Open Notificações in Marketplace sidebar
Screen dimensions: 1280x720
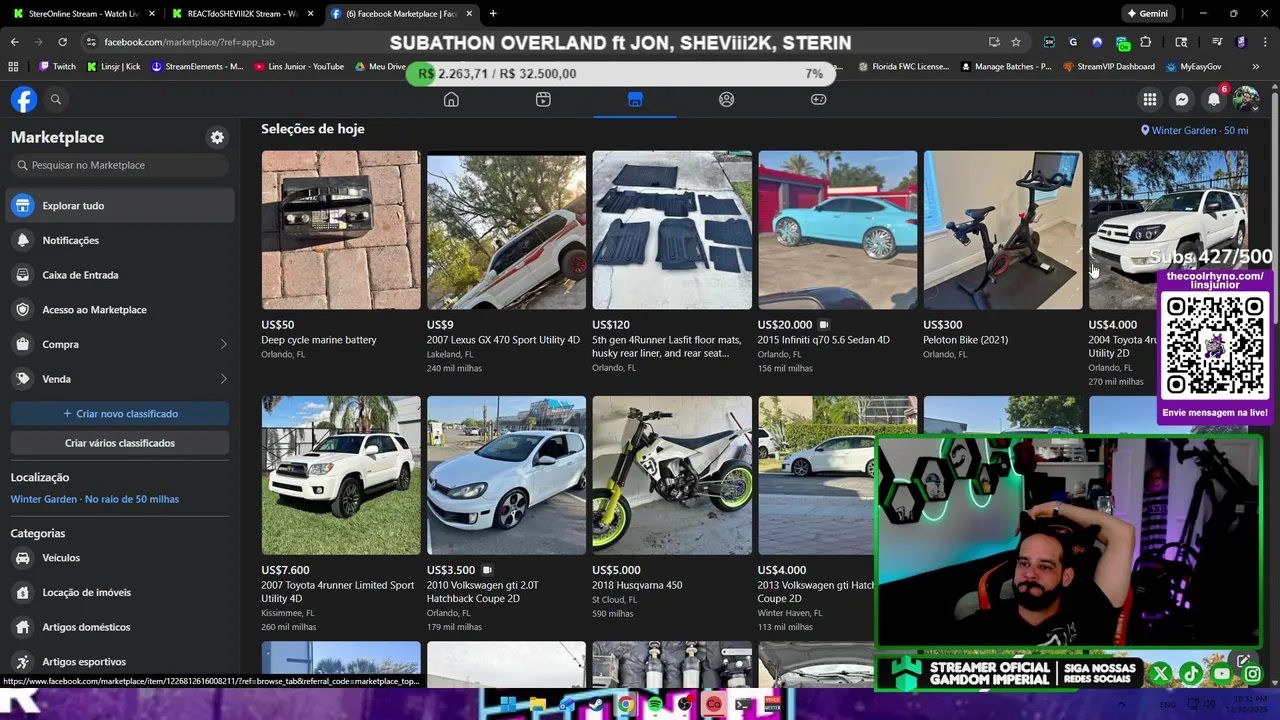click(120, 240)
